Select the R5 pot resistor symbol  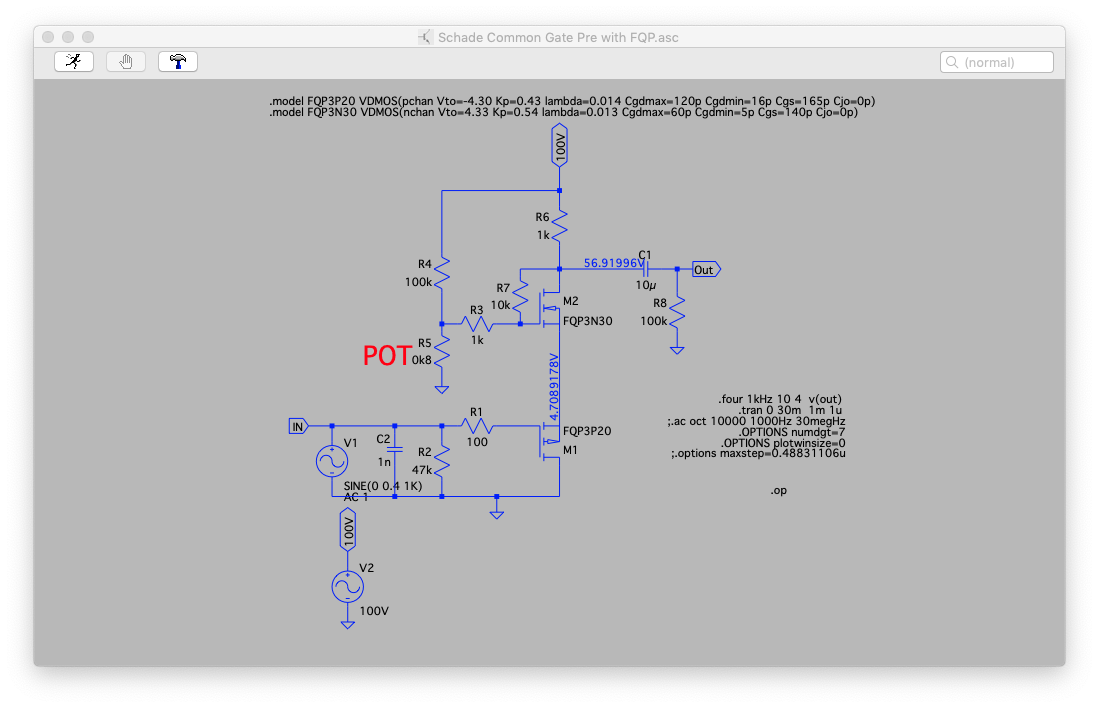click(442, 350)
